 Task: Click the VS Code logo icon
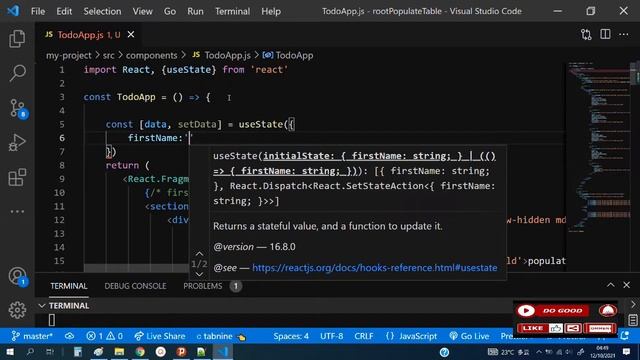click(13, 11)
